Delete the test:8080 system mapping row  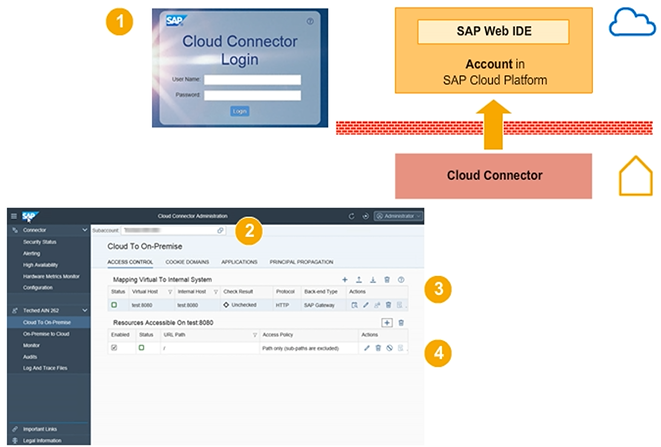pyautogui.click(x=390, y=304)
